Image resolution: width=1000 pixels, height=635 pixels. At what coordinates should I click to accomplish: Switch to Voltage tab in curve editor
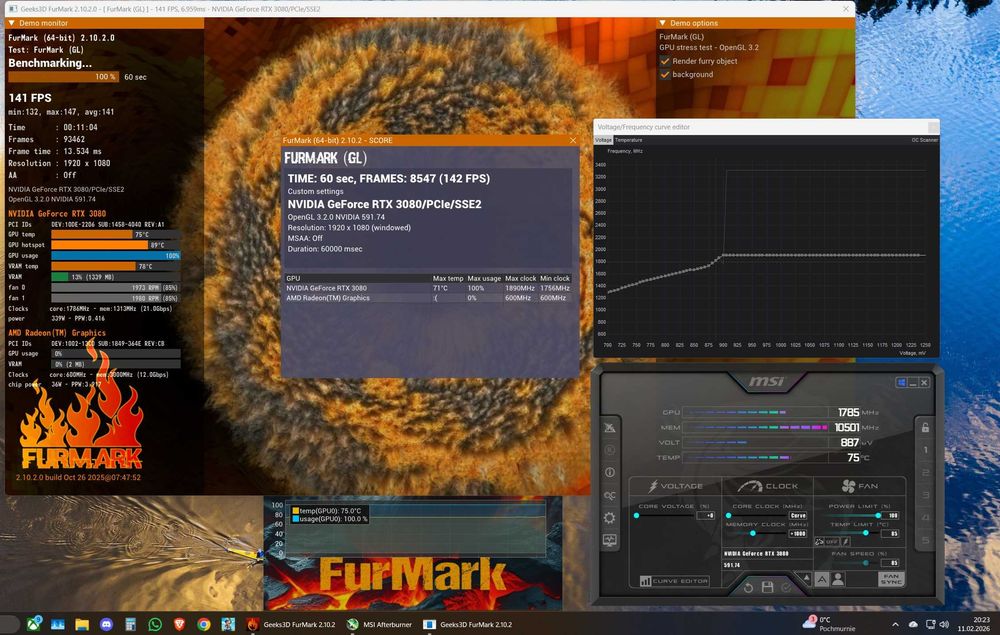tap(603, 140)
